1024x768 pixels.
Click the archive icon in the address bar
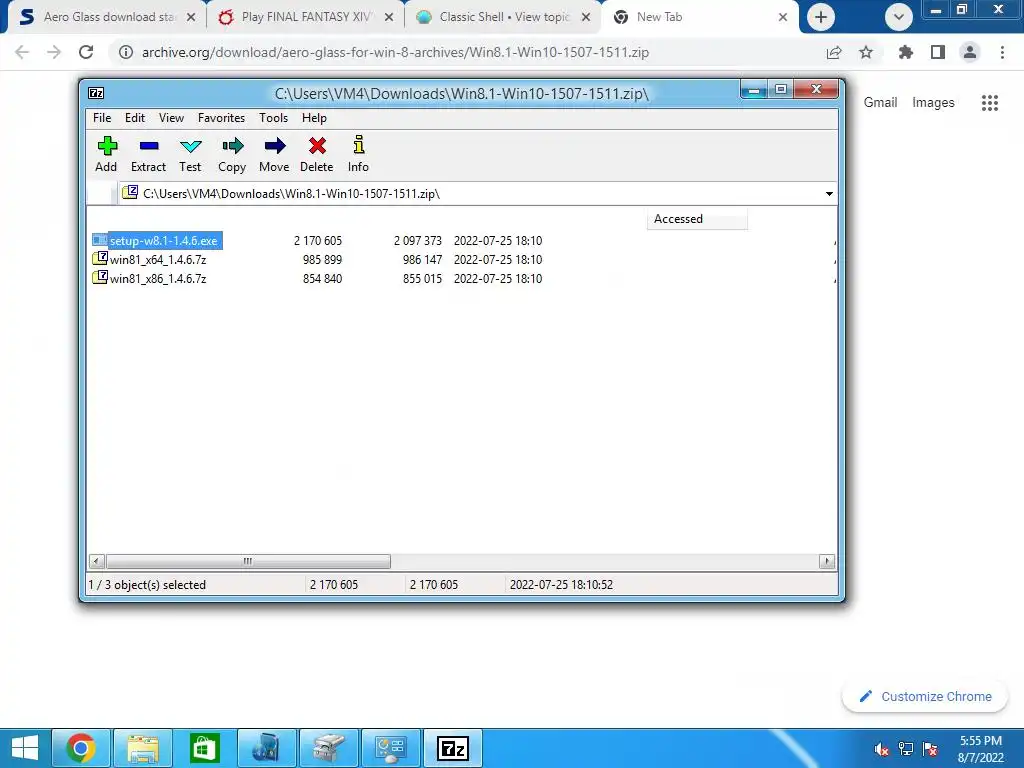130,192
